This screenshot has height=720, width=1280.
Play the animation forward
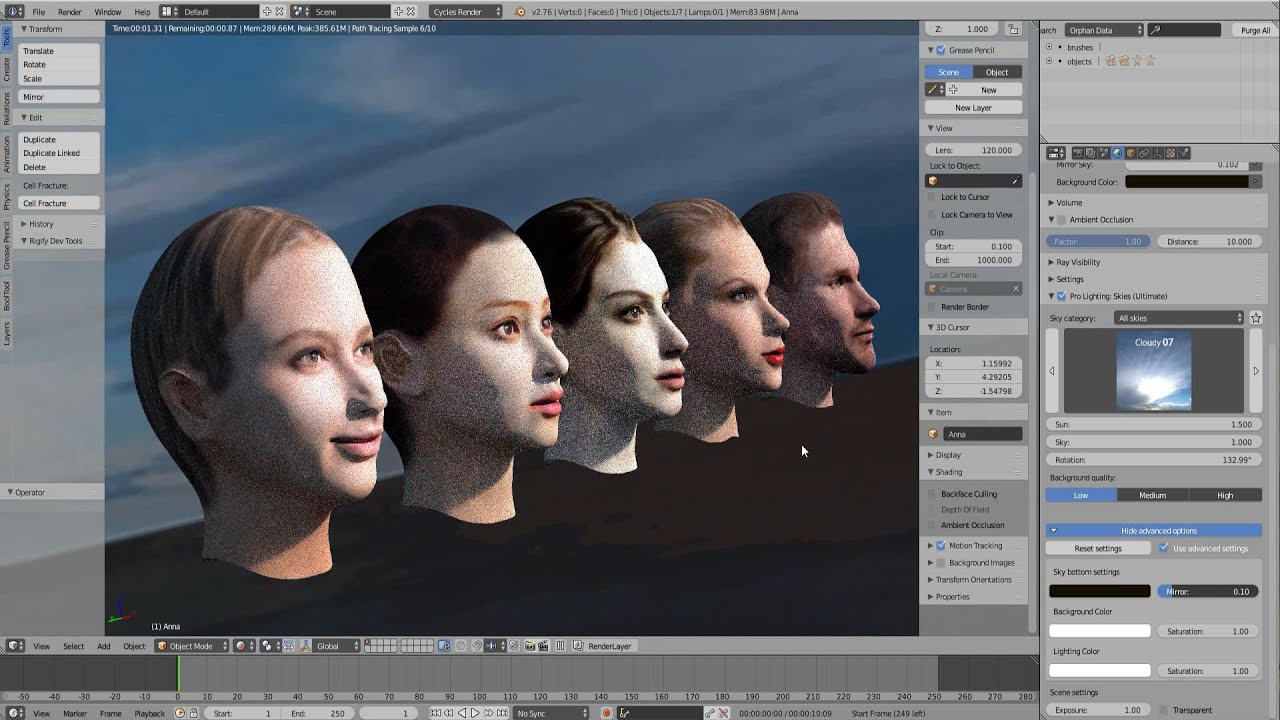[475, 713]
